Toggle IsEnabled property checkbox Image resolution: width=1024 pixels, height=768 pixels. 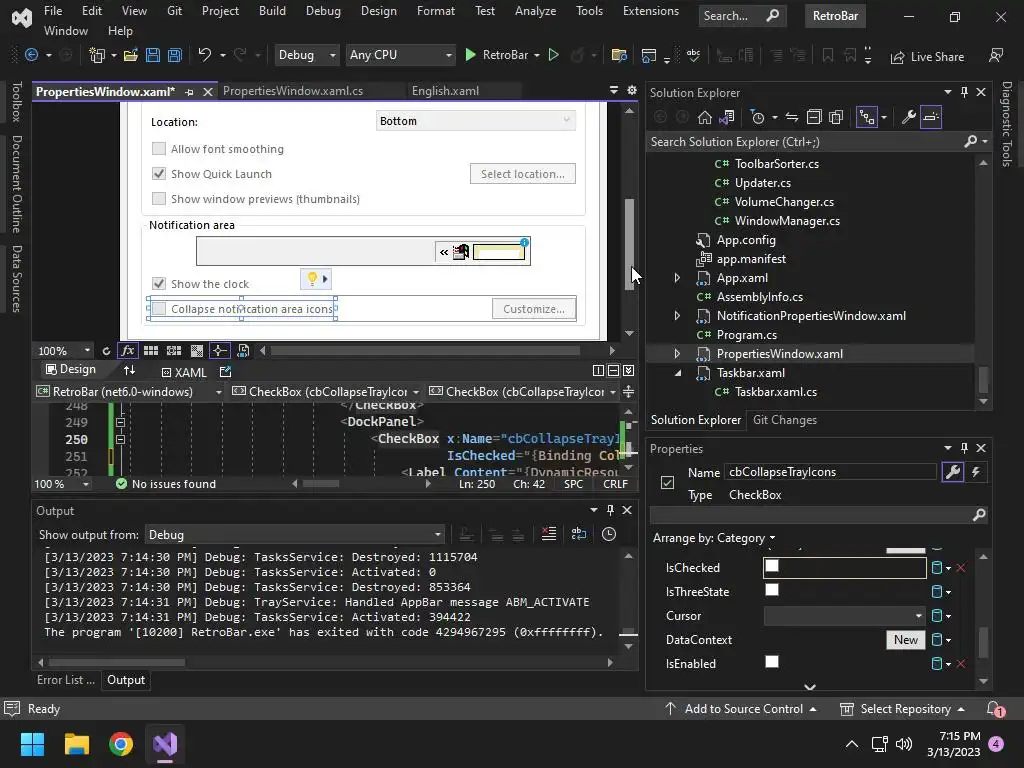pyautogui.click(x=772, y=662)
